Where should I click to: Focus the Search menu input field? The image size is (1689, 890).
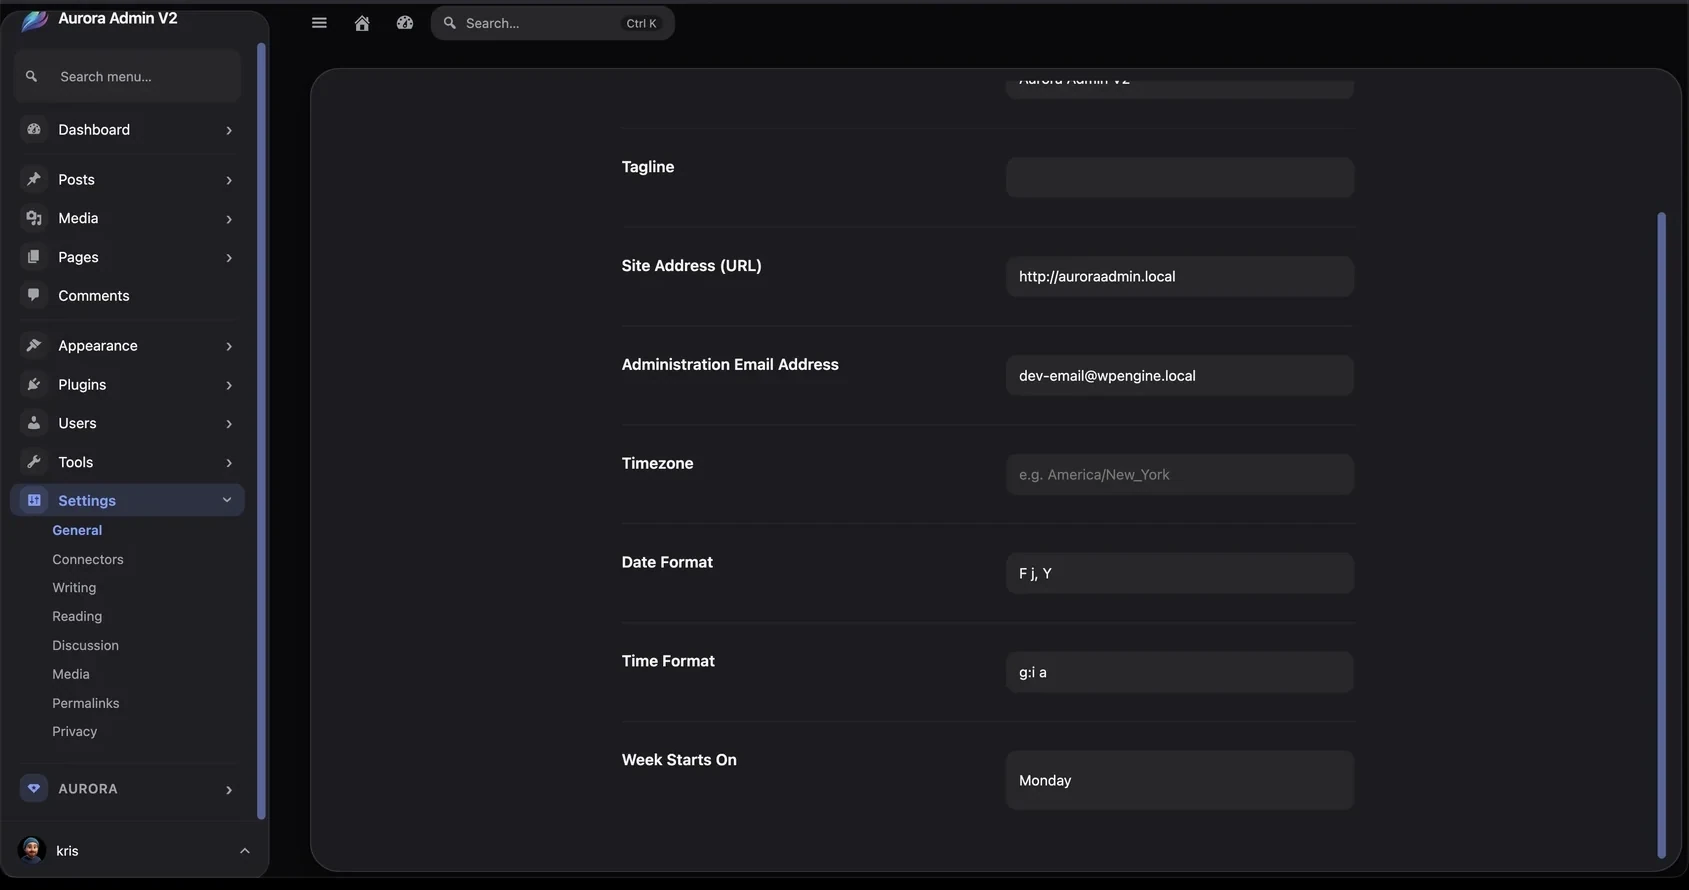coord(127,76)
